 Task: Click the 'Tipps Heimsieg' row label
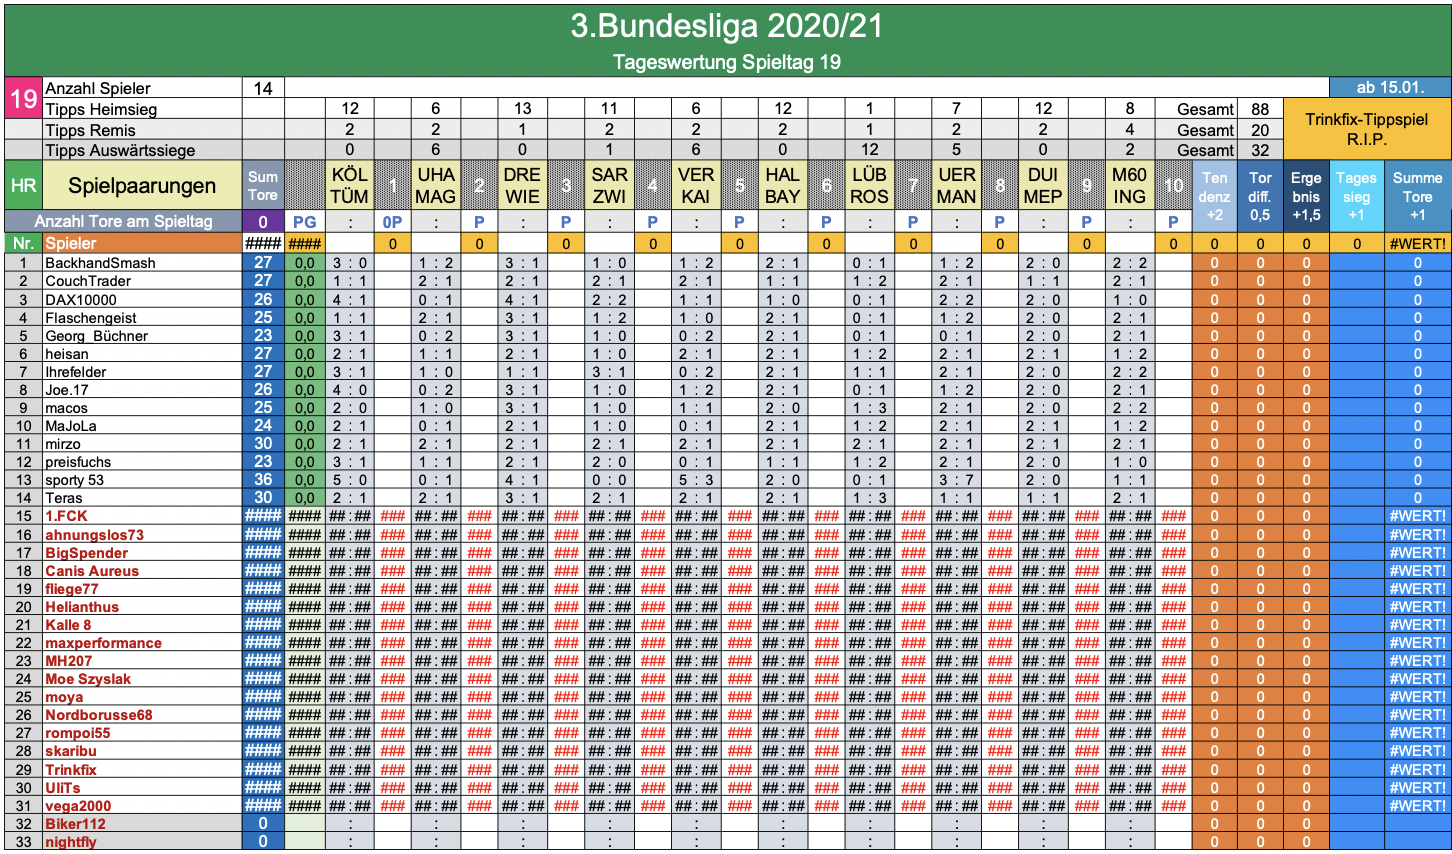point(101,109)
